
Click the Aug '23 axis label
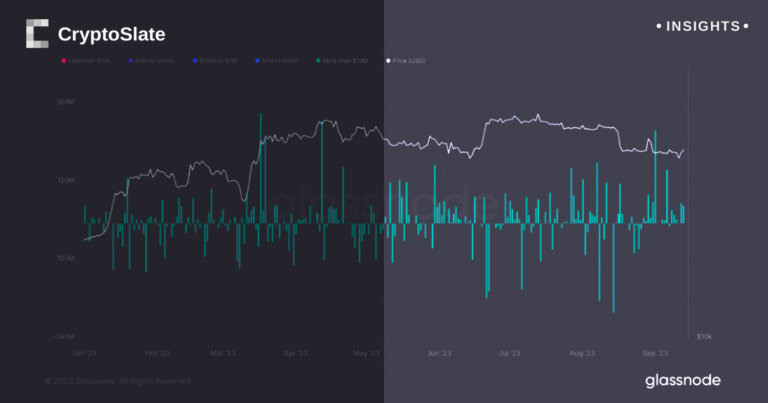582,353
